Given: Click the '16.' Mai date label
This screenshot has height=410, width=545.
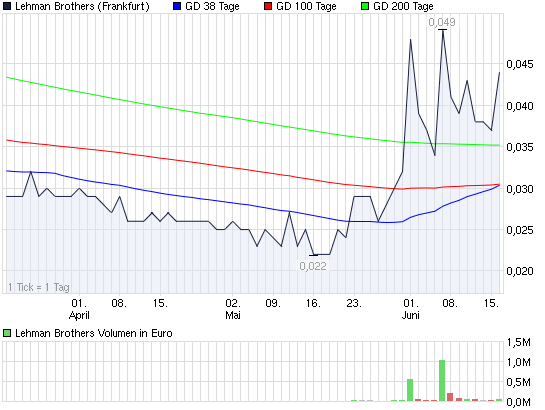Looking at the screenshot, I should point(313,303).
